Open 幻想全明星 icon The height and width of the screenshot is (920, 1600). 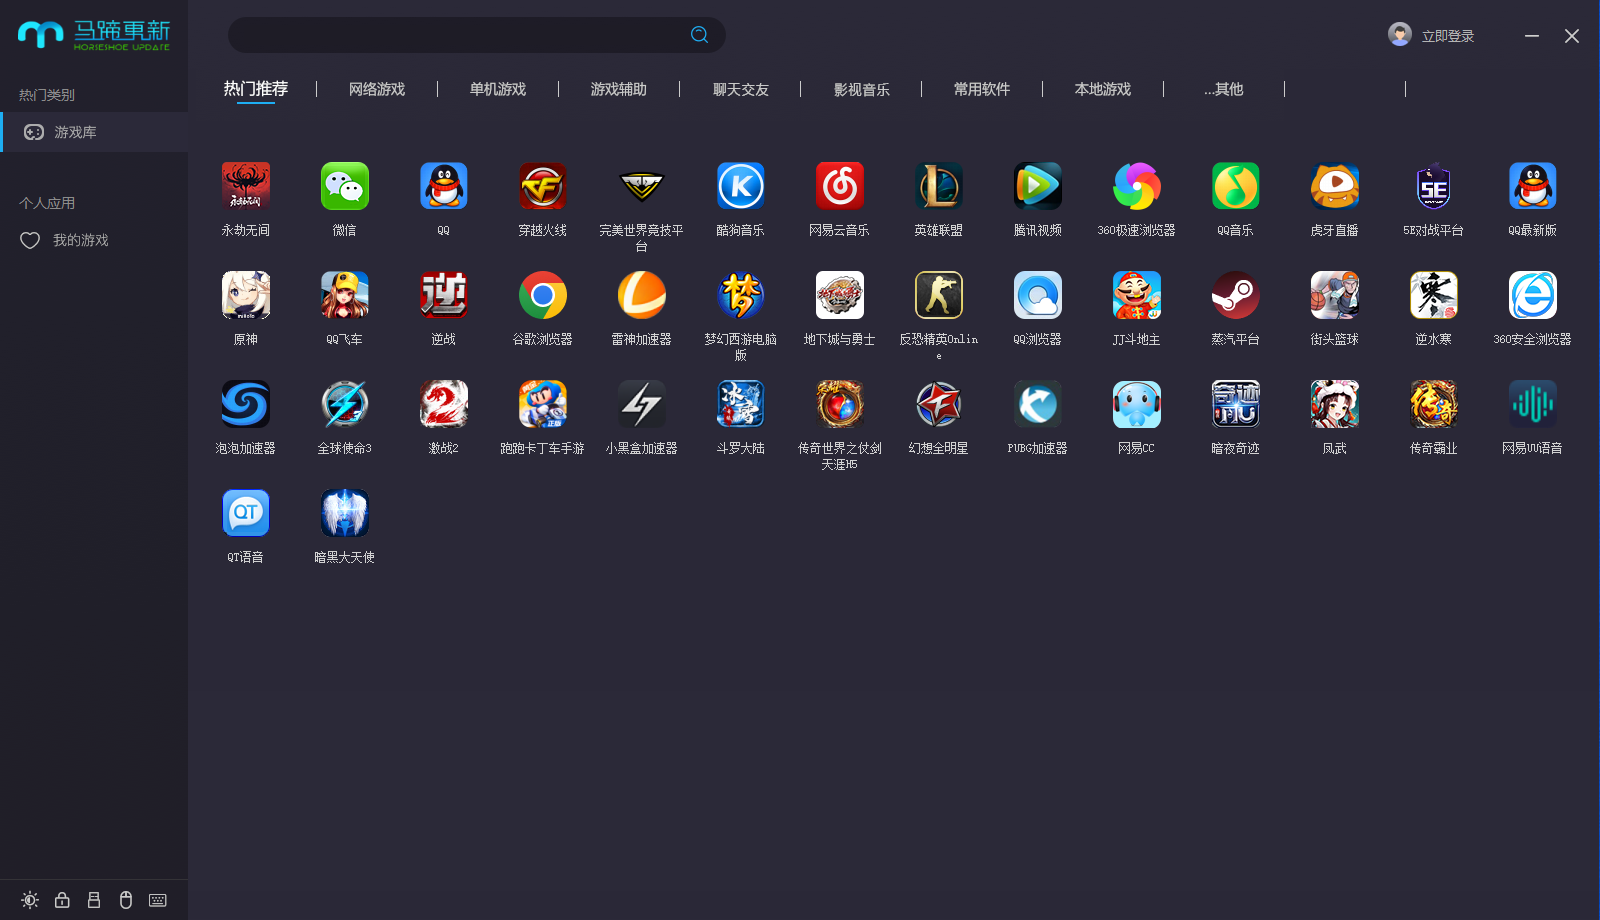pos(938,404)
